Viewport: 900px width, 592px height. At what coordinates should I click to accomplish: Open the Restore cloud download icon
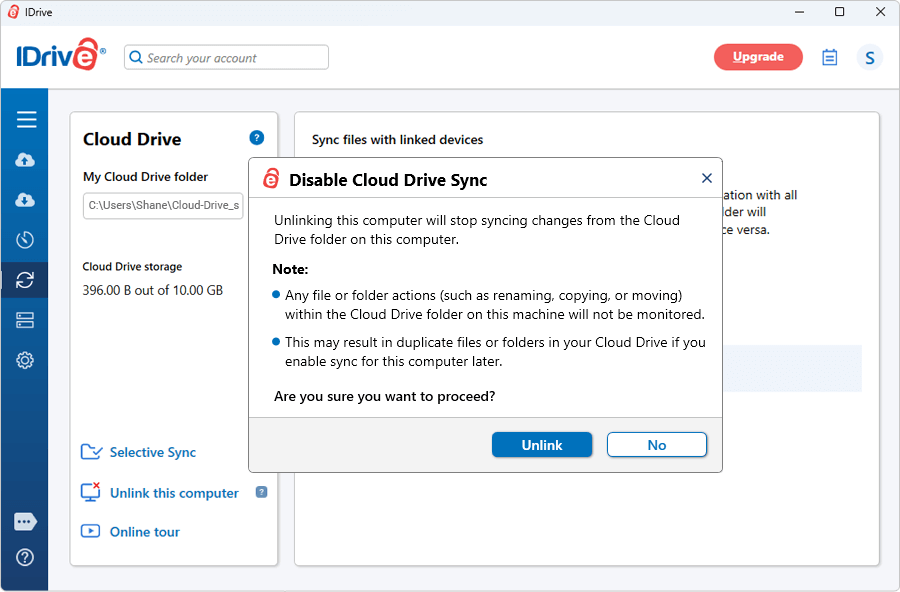click(x=26, y=200)
